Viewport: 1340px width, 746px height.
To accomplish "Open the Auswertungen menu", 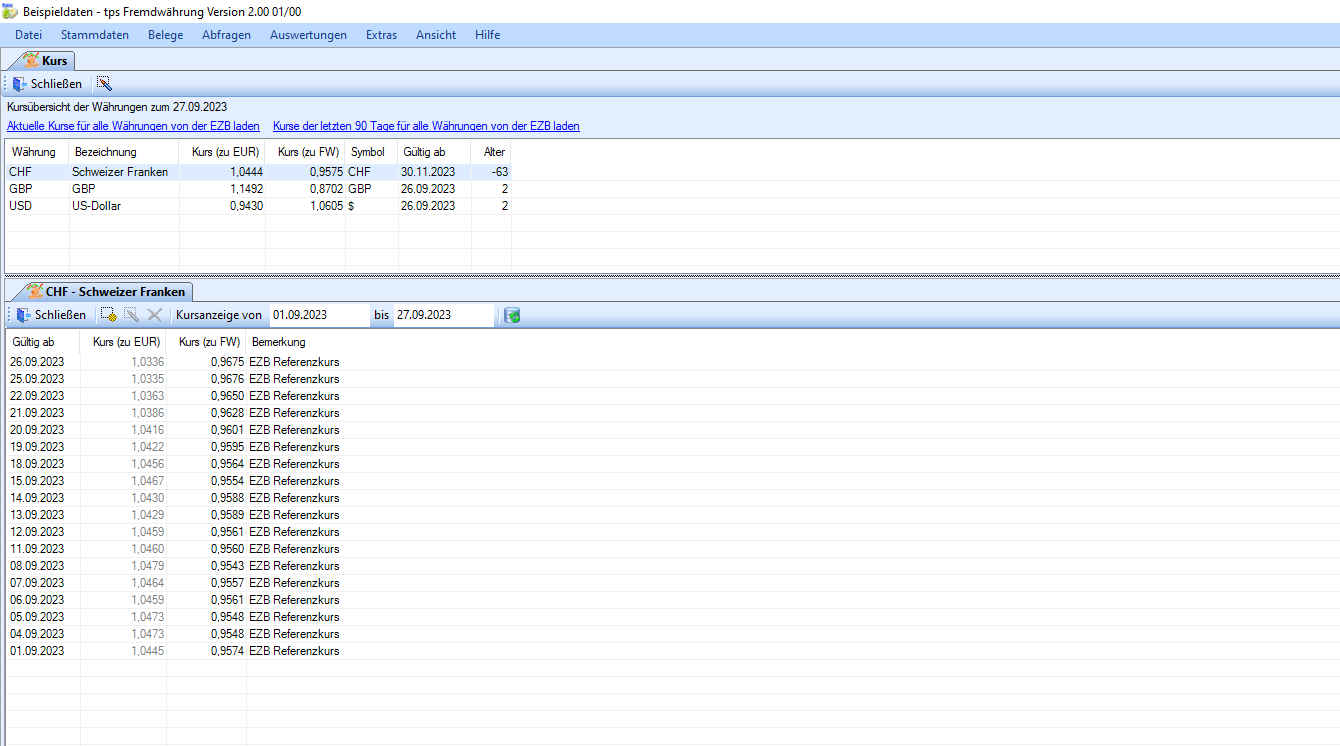I will click(308, 35).
